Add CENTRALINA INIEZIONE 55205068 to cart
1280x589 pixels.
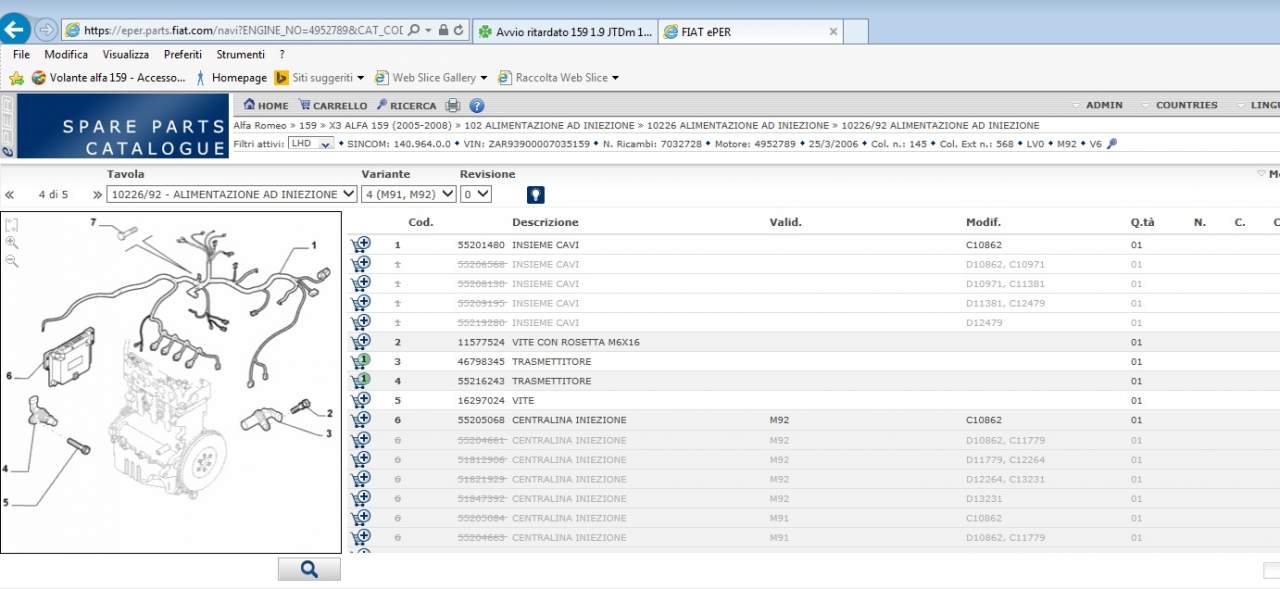361,420
